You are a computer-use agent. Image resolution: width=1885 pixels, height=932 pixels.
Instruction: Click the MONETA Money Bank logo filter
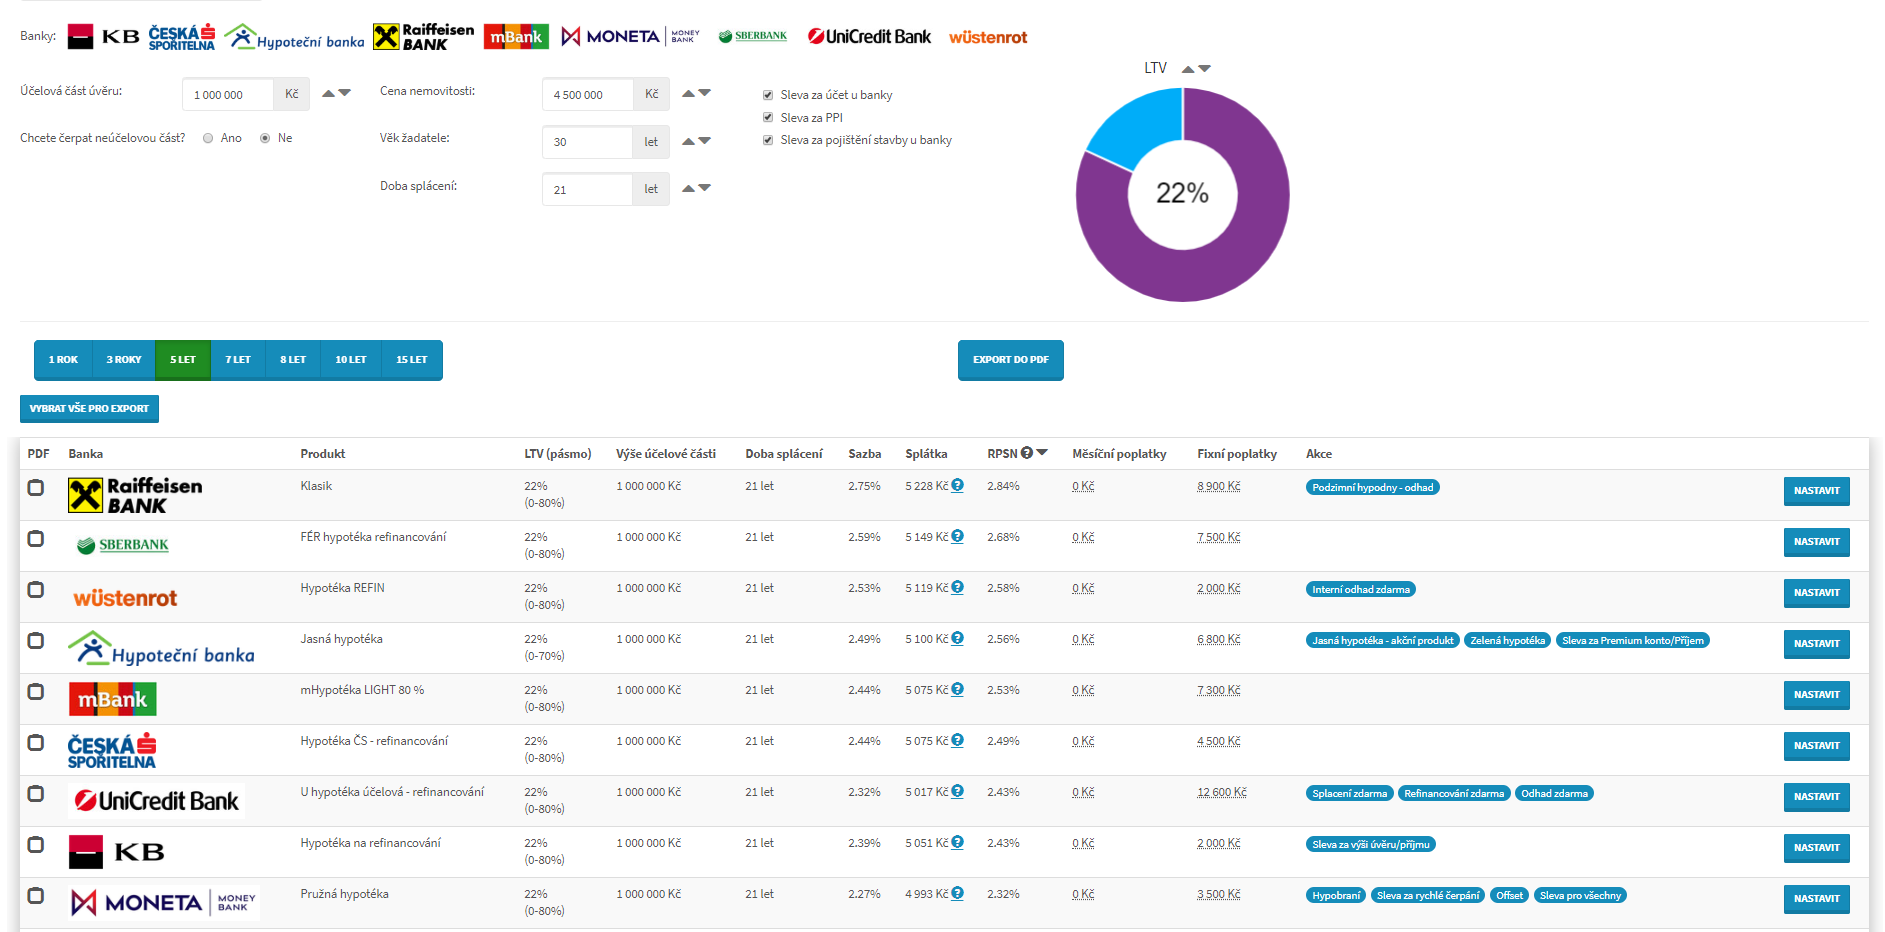631,37
